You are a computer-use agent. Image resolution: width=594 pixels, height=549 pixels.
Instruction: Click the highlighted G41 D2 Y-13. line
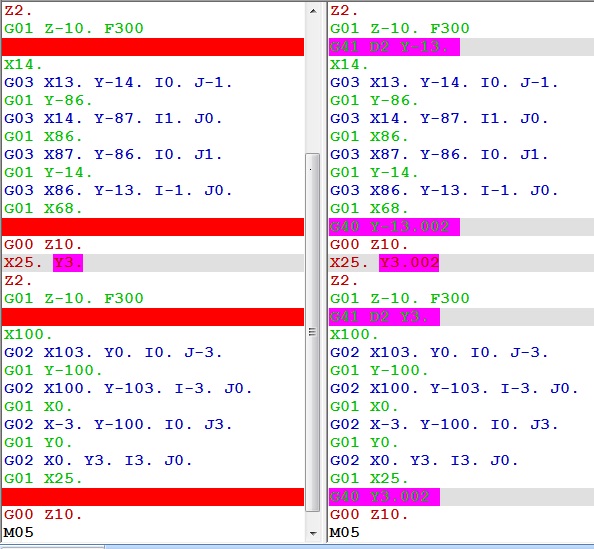pos(394,47)
